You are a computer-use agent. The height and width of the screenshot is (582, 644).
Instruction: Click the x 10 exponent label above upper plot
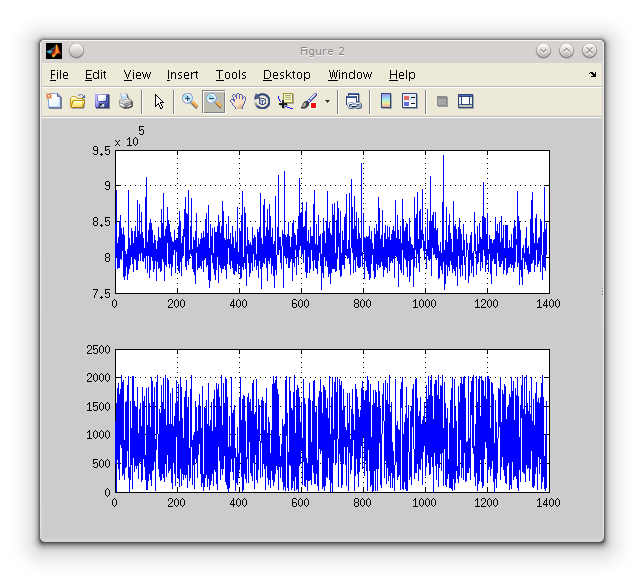click(129, 137)
